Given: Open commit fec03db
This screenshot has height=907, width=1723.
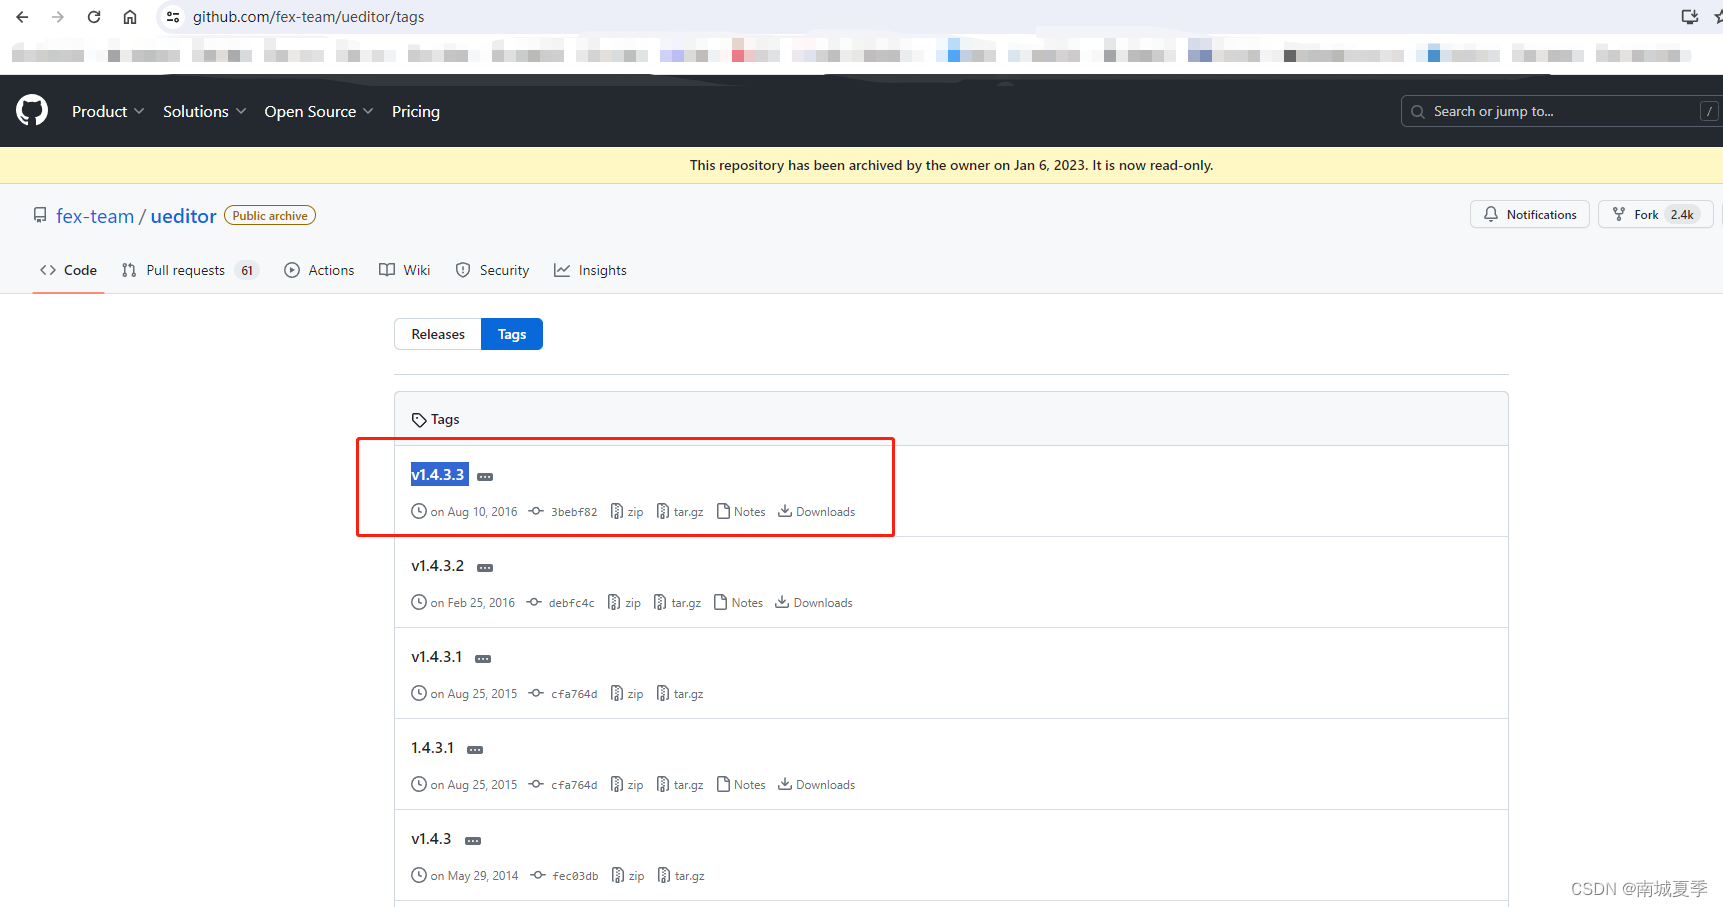Looking at the screenshot, I should (564, 876).
